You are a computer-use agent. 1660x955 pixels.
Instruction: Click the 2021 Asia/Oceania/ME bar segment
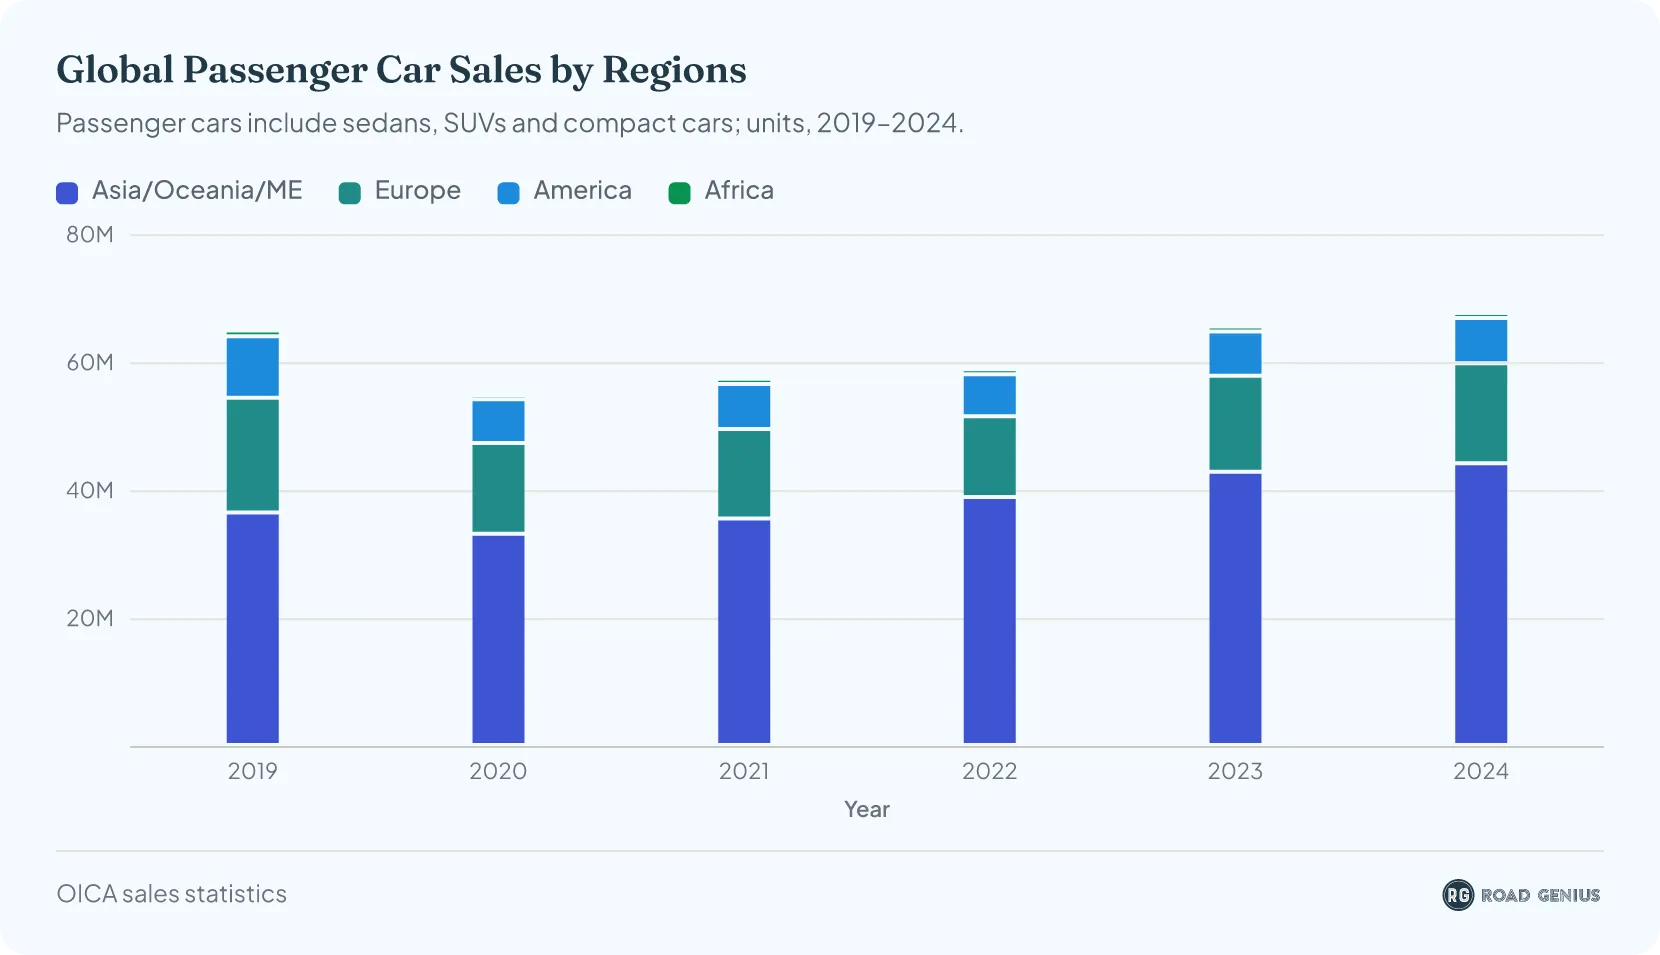point(744,632)
